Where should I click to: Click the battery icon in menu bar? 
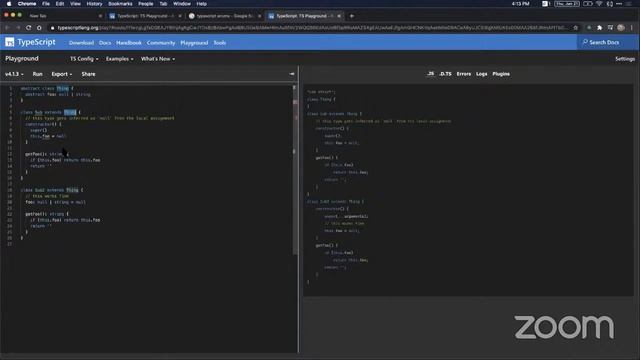coord(588,4)
